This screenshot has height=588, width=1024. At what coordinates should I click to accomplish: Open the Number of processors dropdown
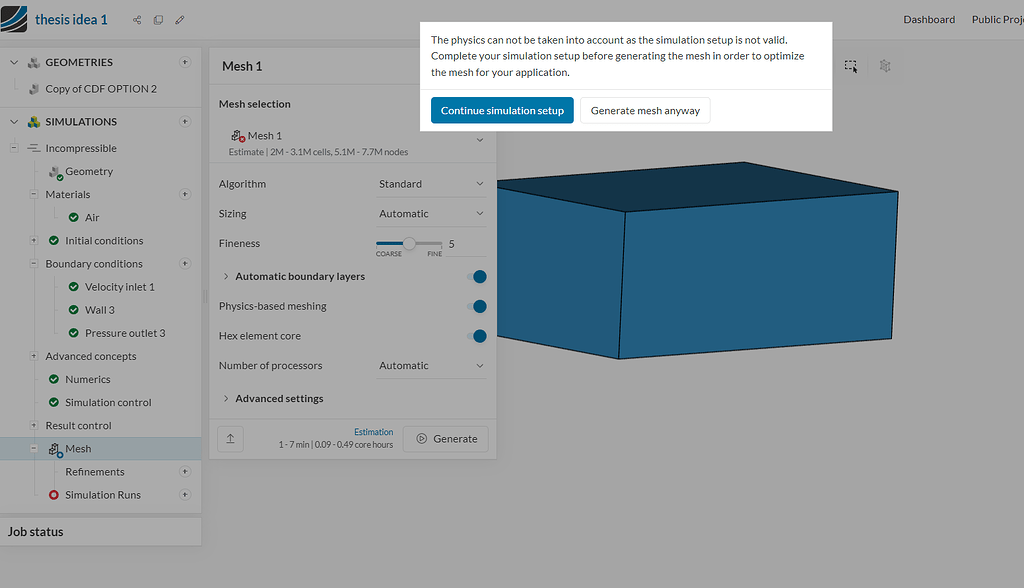[431, 365]
